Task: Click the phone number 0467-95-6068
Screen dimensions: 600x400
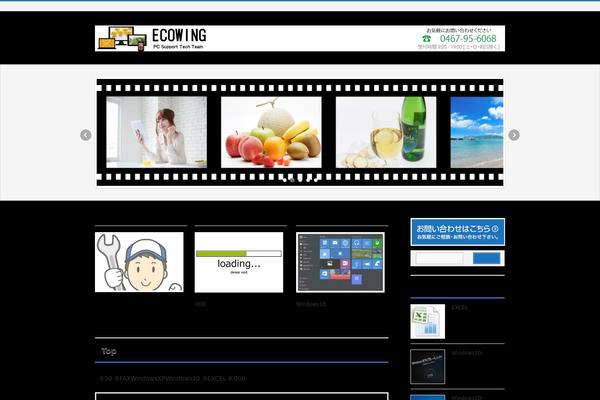Action: pos(468,39)
